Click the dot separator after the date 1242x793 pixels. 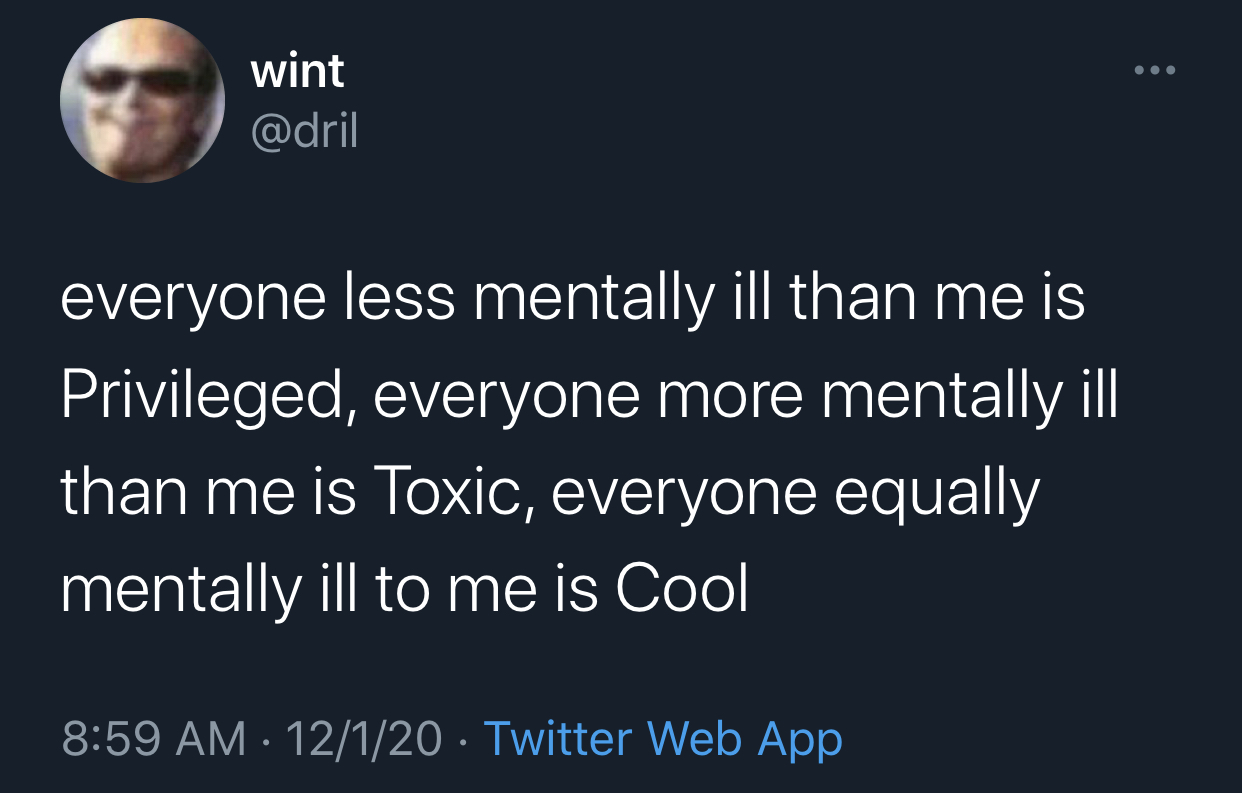[x=462, y=737]
